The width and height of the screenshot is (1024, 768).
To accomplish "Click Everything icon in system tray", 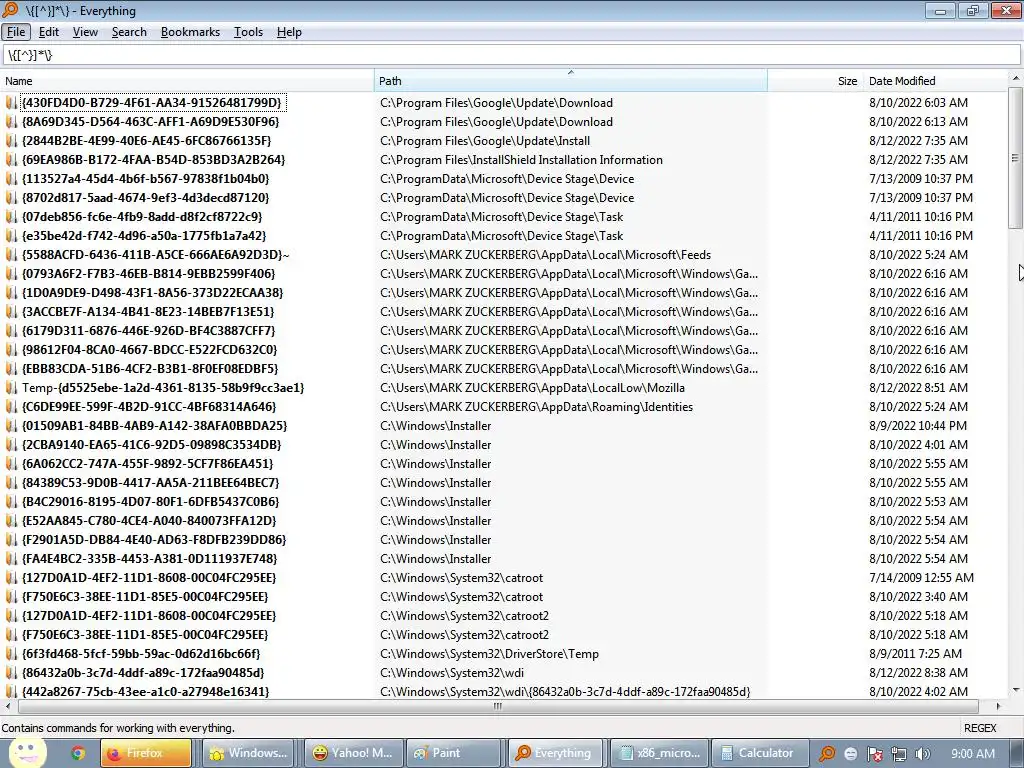I will pos(827,754).
